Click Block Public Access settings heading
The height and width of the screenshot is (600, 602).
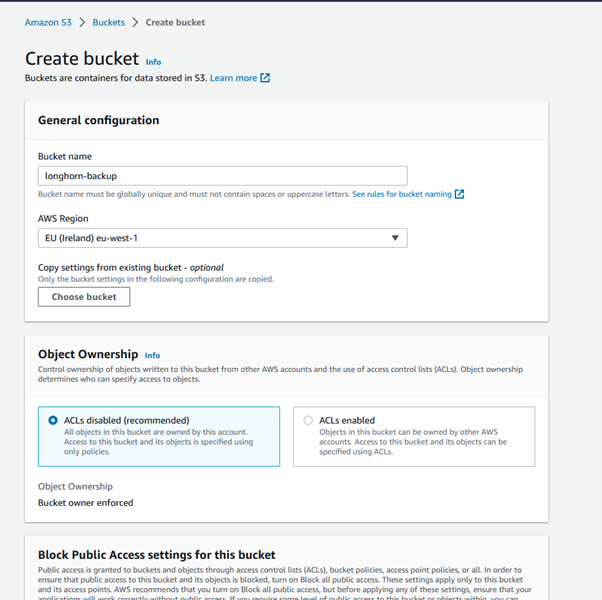tap(157, 555)
